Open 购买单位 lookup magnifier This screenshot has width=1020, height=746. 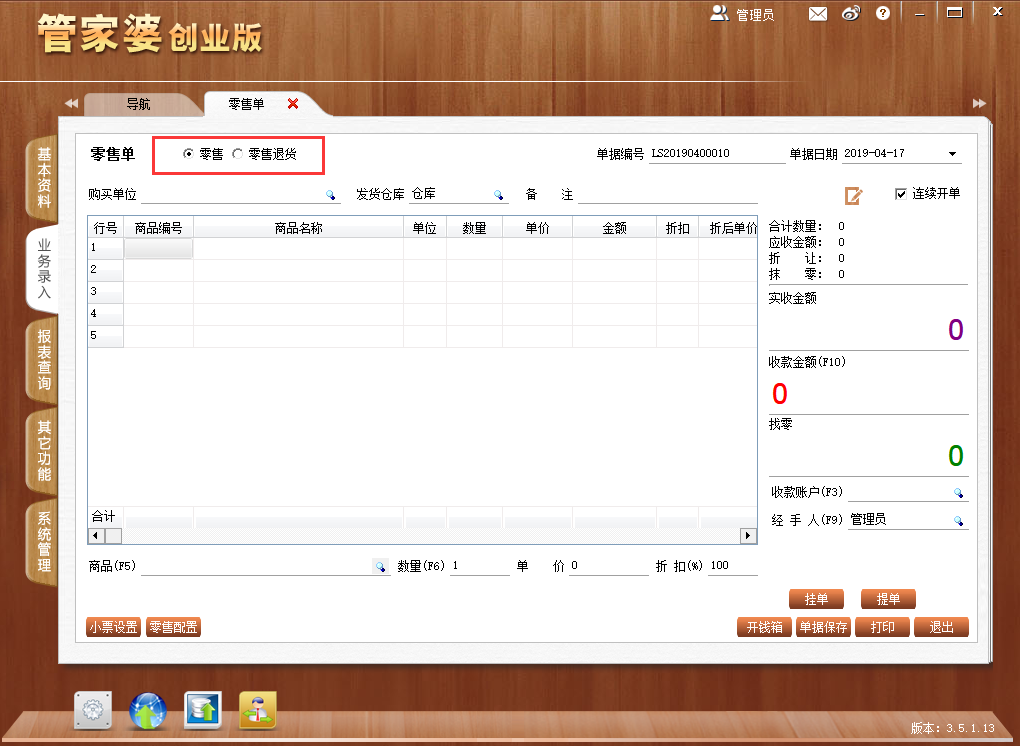pos(330,195)
